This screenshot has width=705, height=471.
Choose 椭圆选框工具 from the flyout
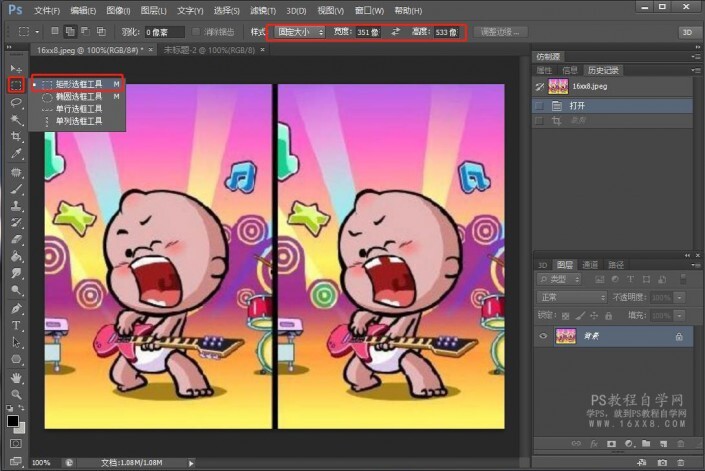coord(77,98)
